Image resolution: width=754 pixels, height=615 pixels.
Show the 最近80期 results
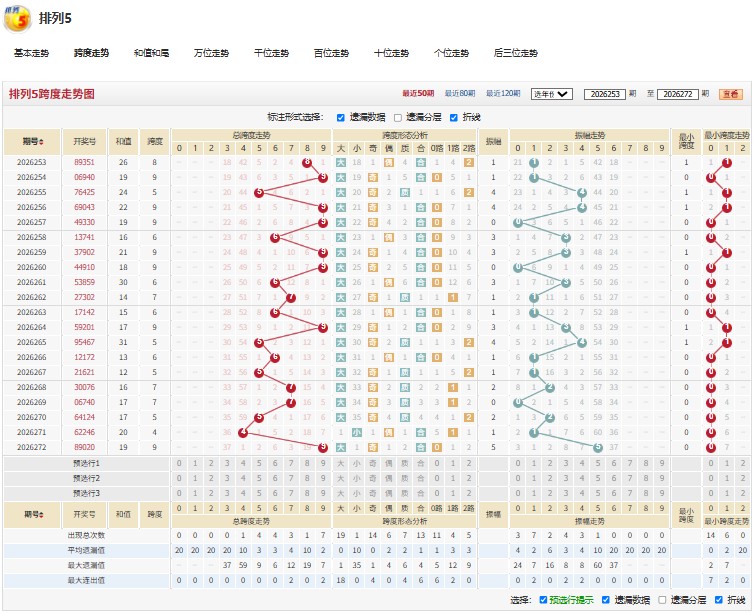click(x=460, y=94)
